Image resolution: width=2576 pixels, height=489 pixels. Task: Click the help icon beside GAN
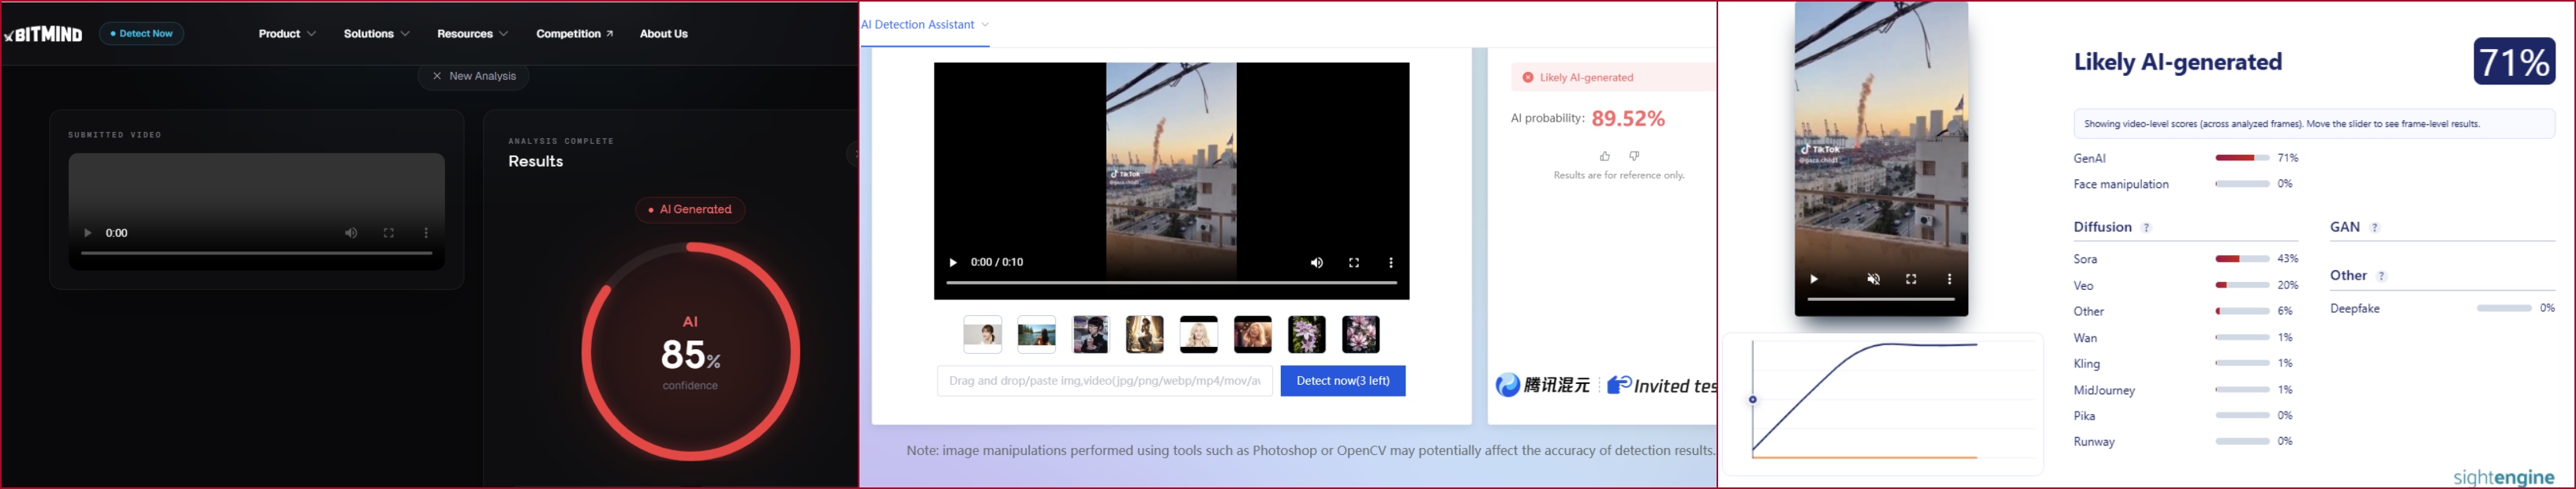[2375, 228]
